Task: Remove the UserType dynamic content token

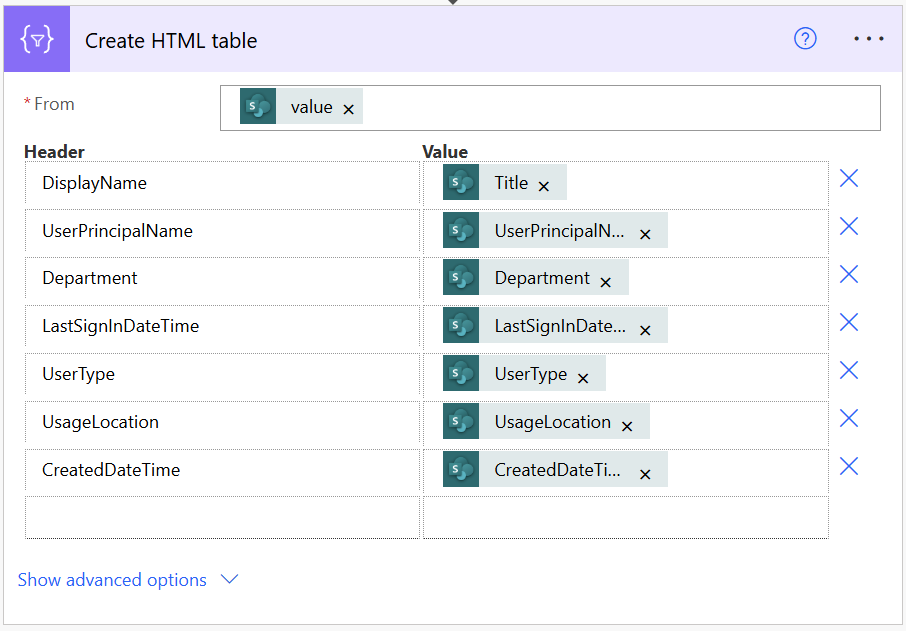Action: pyautogui.click(x=583, y=378)
